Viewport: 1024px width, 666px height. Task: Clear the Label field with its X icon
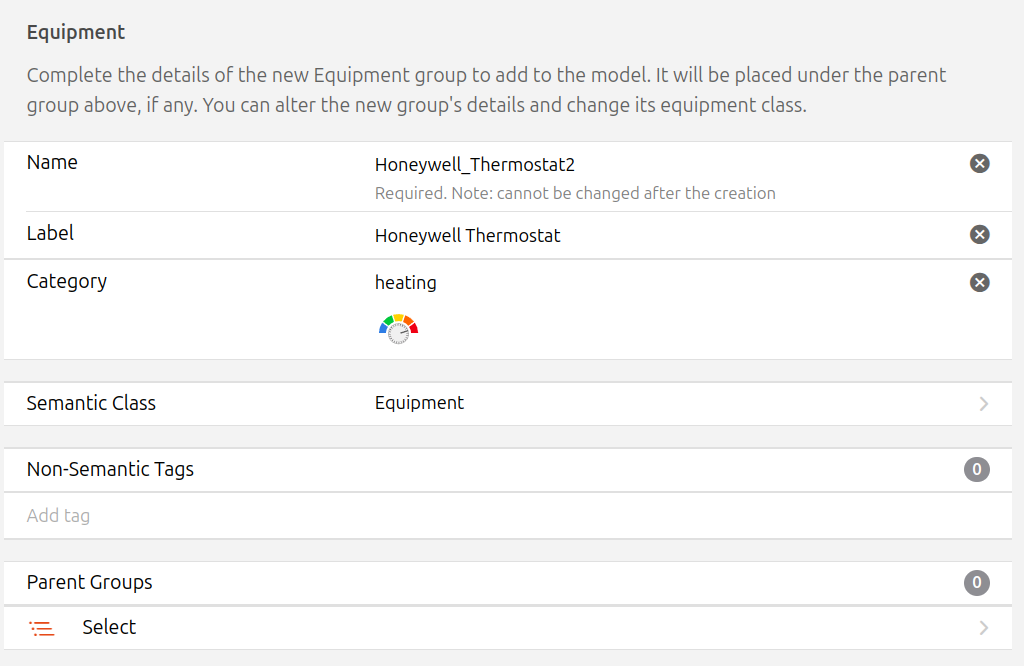pos(980,234)
